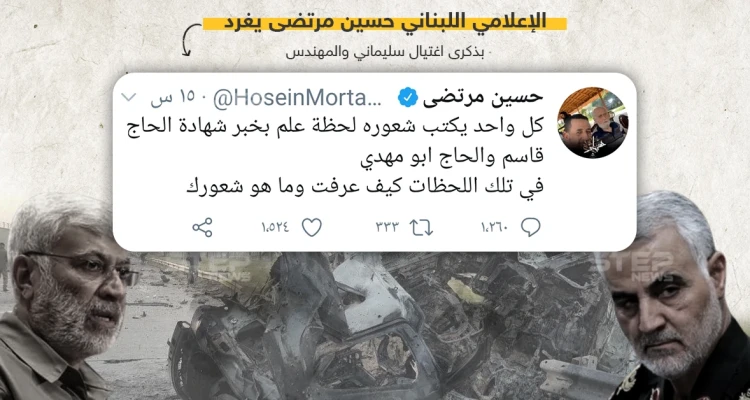Viewport: 750px width, 400px height.
Task: Click the curved arrow pointing at the tweet
Action: tap(189, 39)
